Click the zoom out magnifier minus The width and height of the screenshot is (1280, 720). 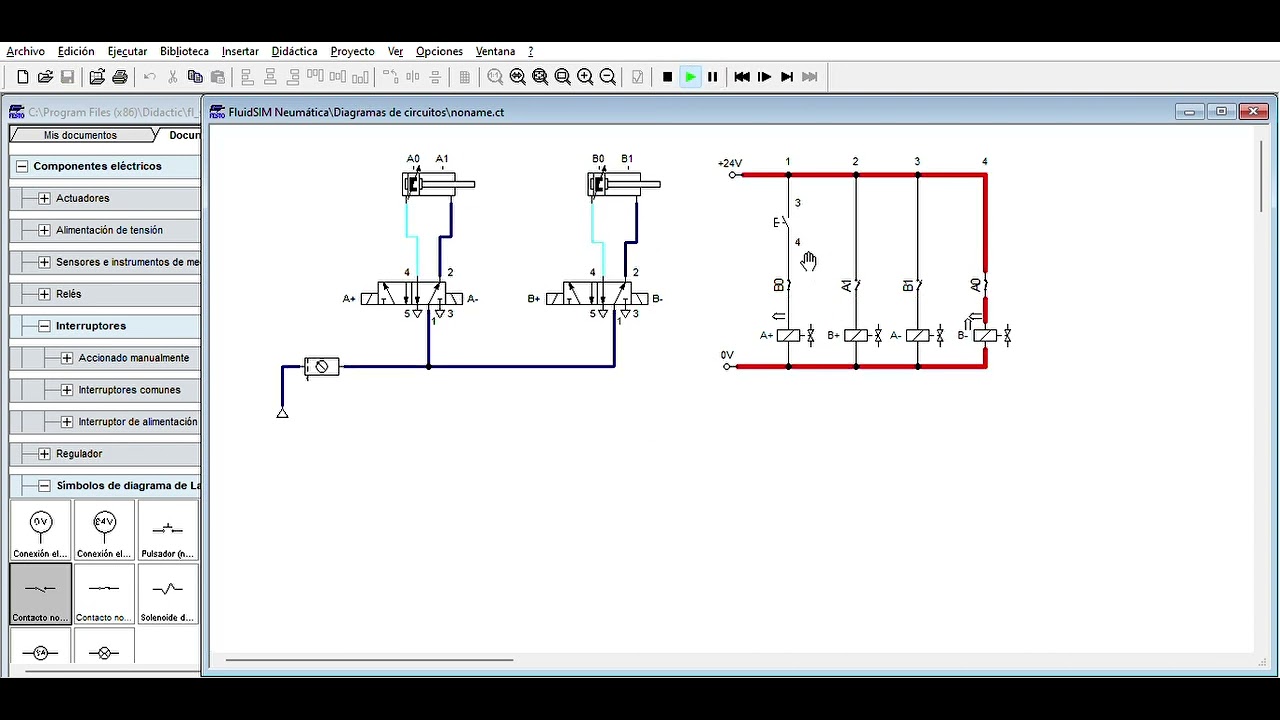(x=607, y=77)
